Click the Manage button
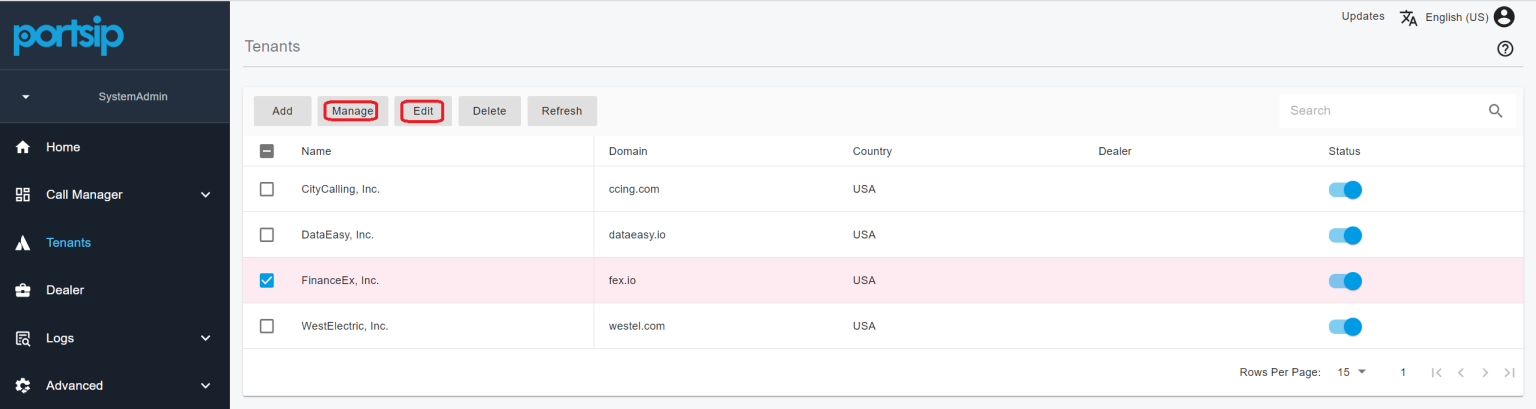The width and height of the screenshot is (1536, 409). pyautogui.click(x=352, y=111)
